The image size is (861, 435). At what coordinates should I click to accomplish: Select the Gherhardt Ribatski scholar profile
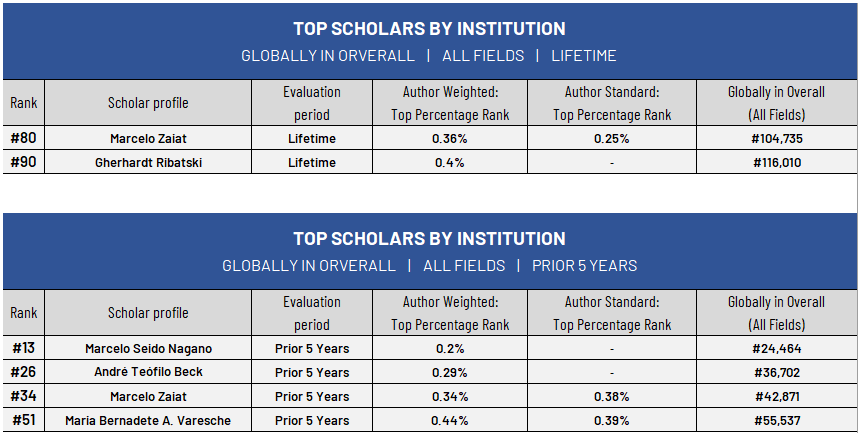click(x=148, y=163)
